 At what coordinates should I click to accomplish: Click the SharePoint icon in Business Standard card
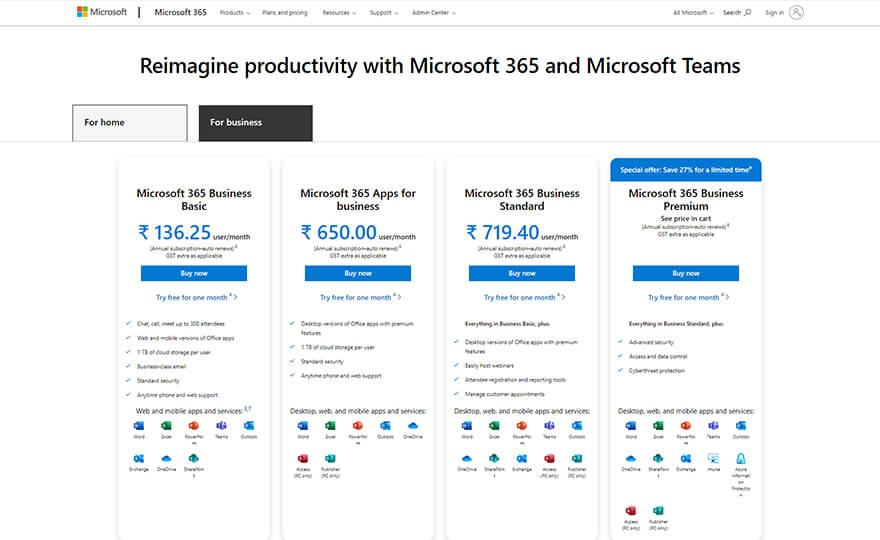pos(494,459)
